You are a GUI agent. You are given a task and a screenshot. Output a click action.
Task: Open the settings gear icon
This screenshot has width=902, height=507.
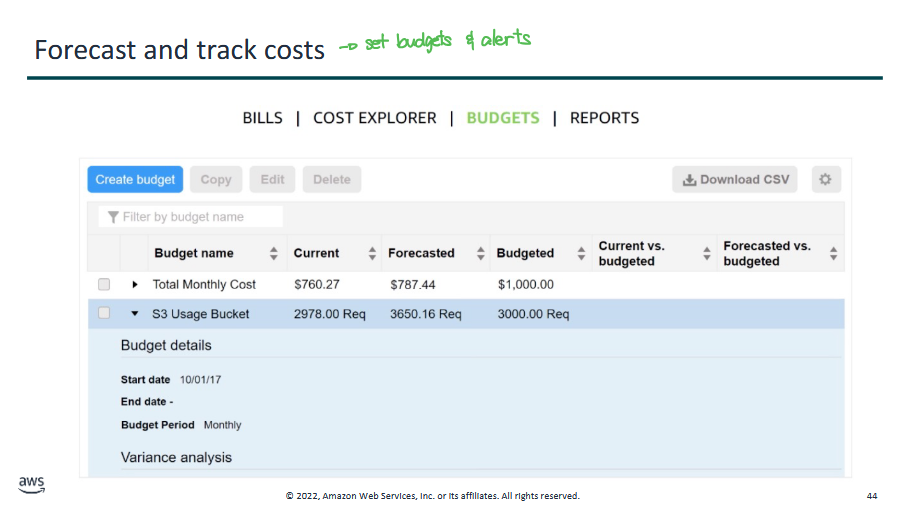click(x=825, y=180)
